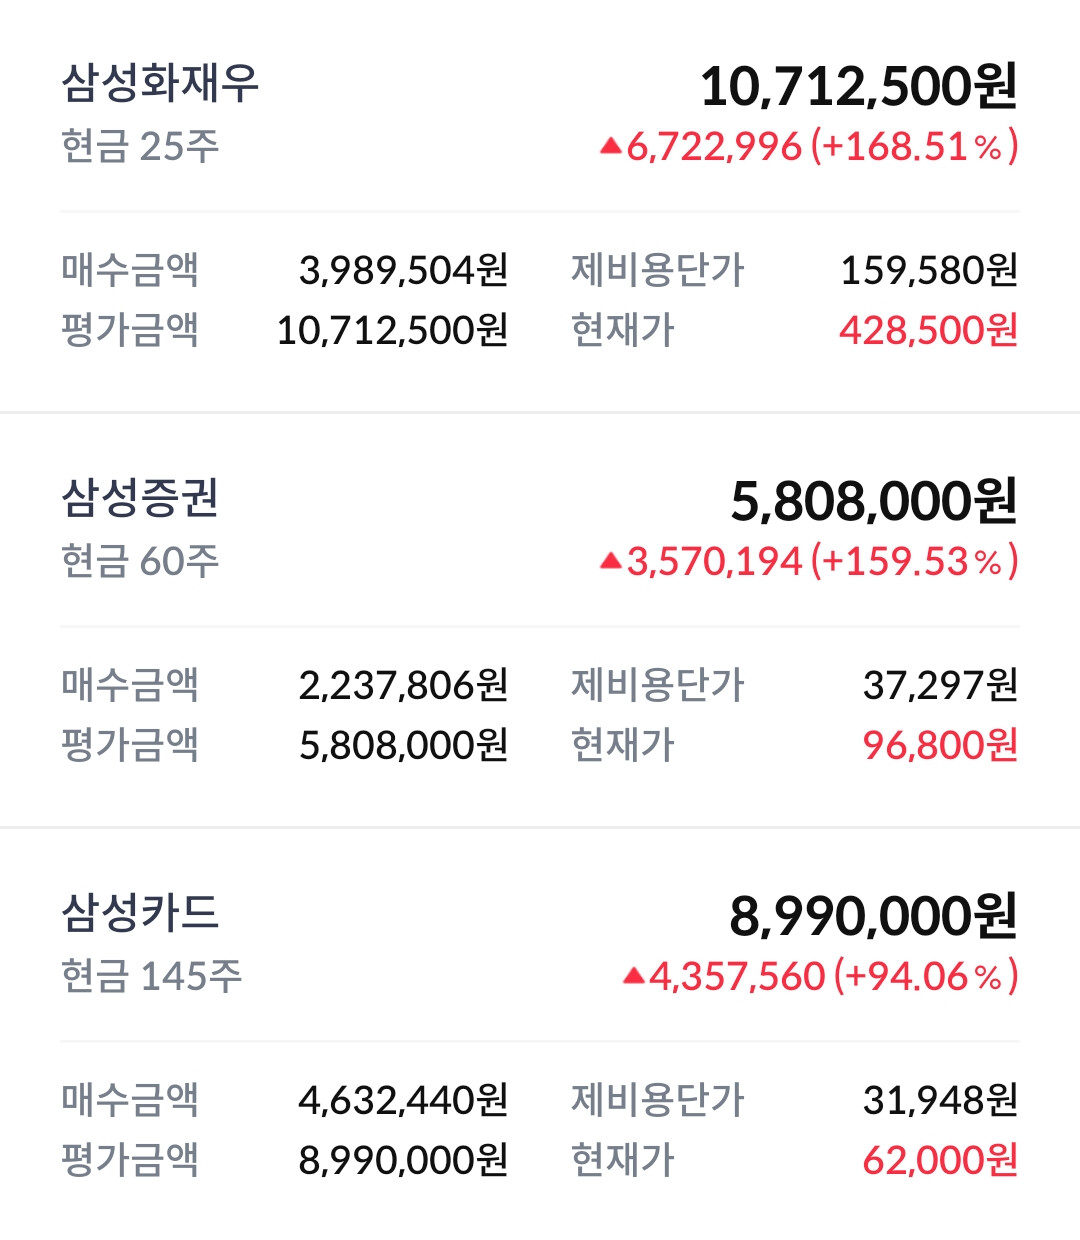Select the 31,948원 average cost price
The height and width of the screenshot is (1240, 1080).
[940, 1100]
